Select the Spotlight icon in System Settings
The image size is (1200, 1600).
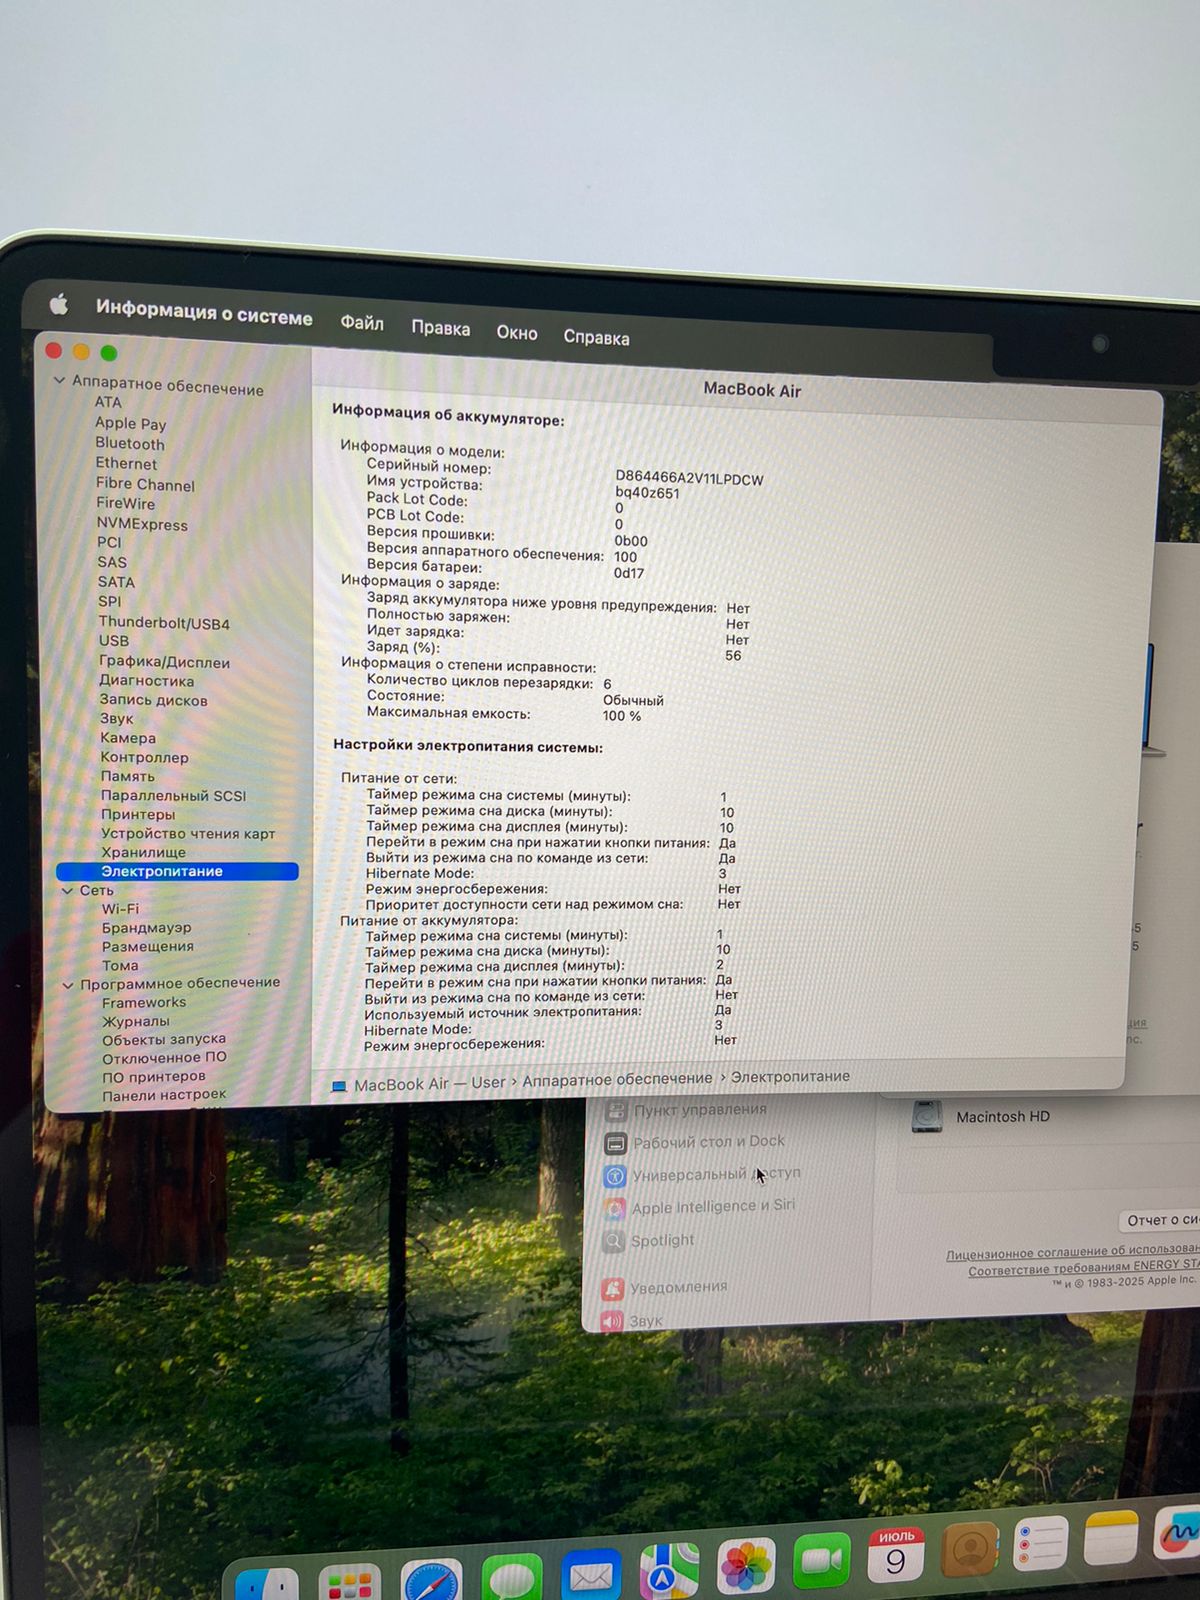click(614, 1242)
